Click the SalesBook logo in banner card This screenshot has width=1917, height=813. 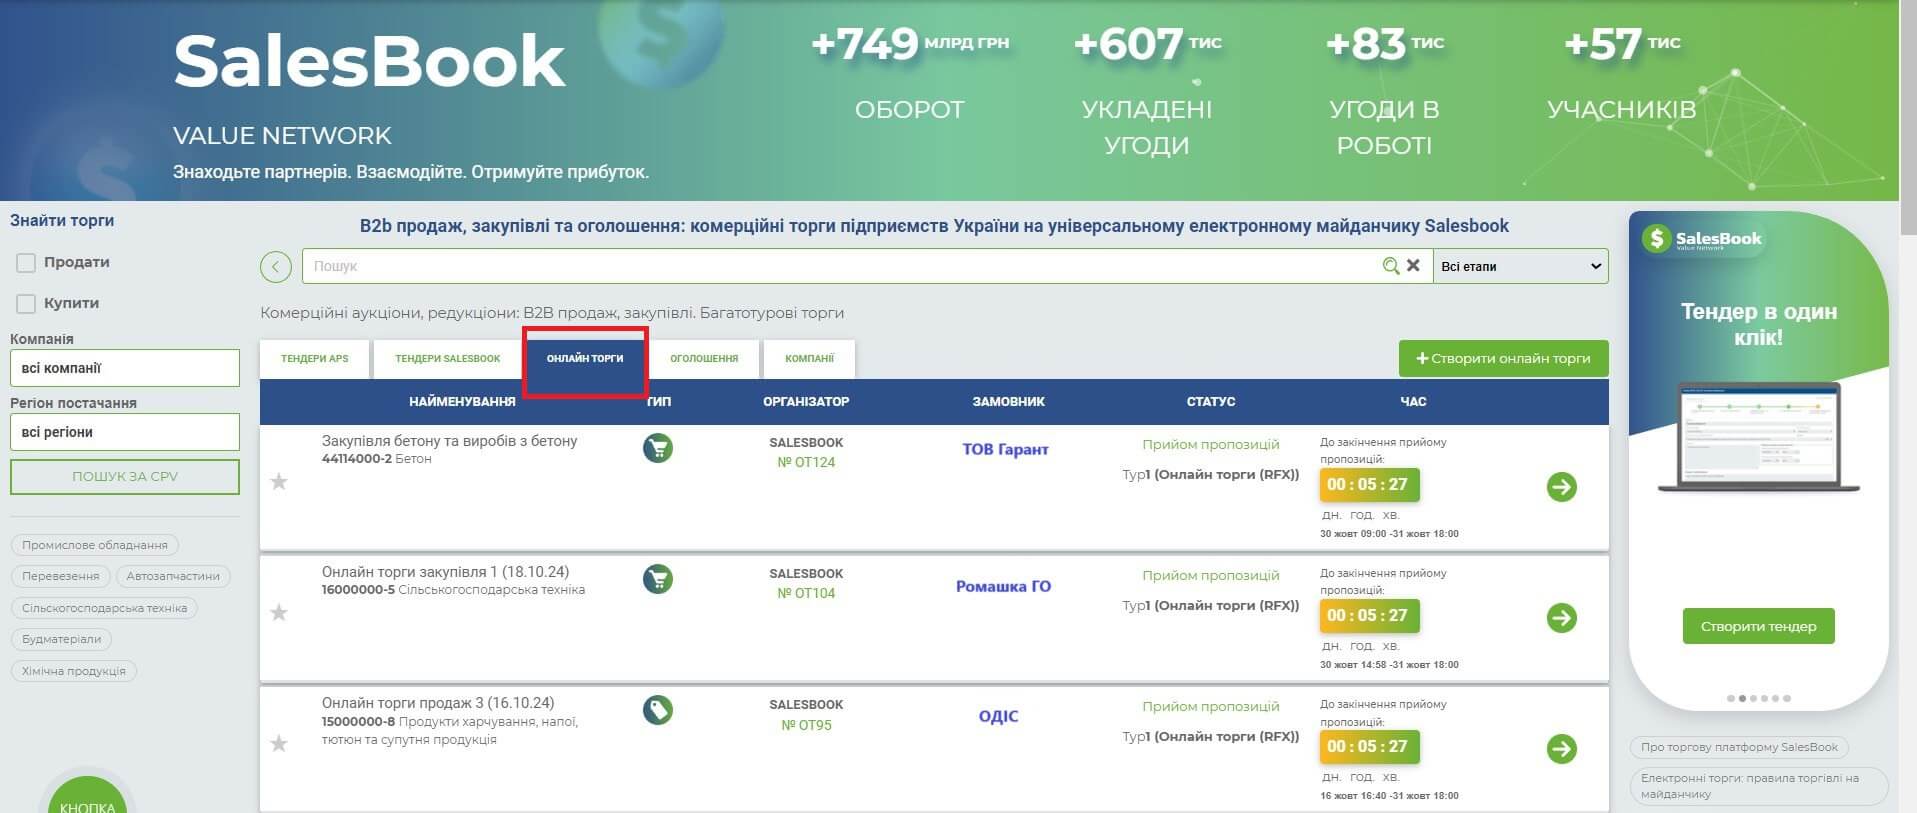[1702, 239]
